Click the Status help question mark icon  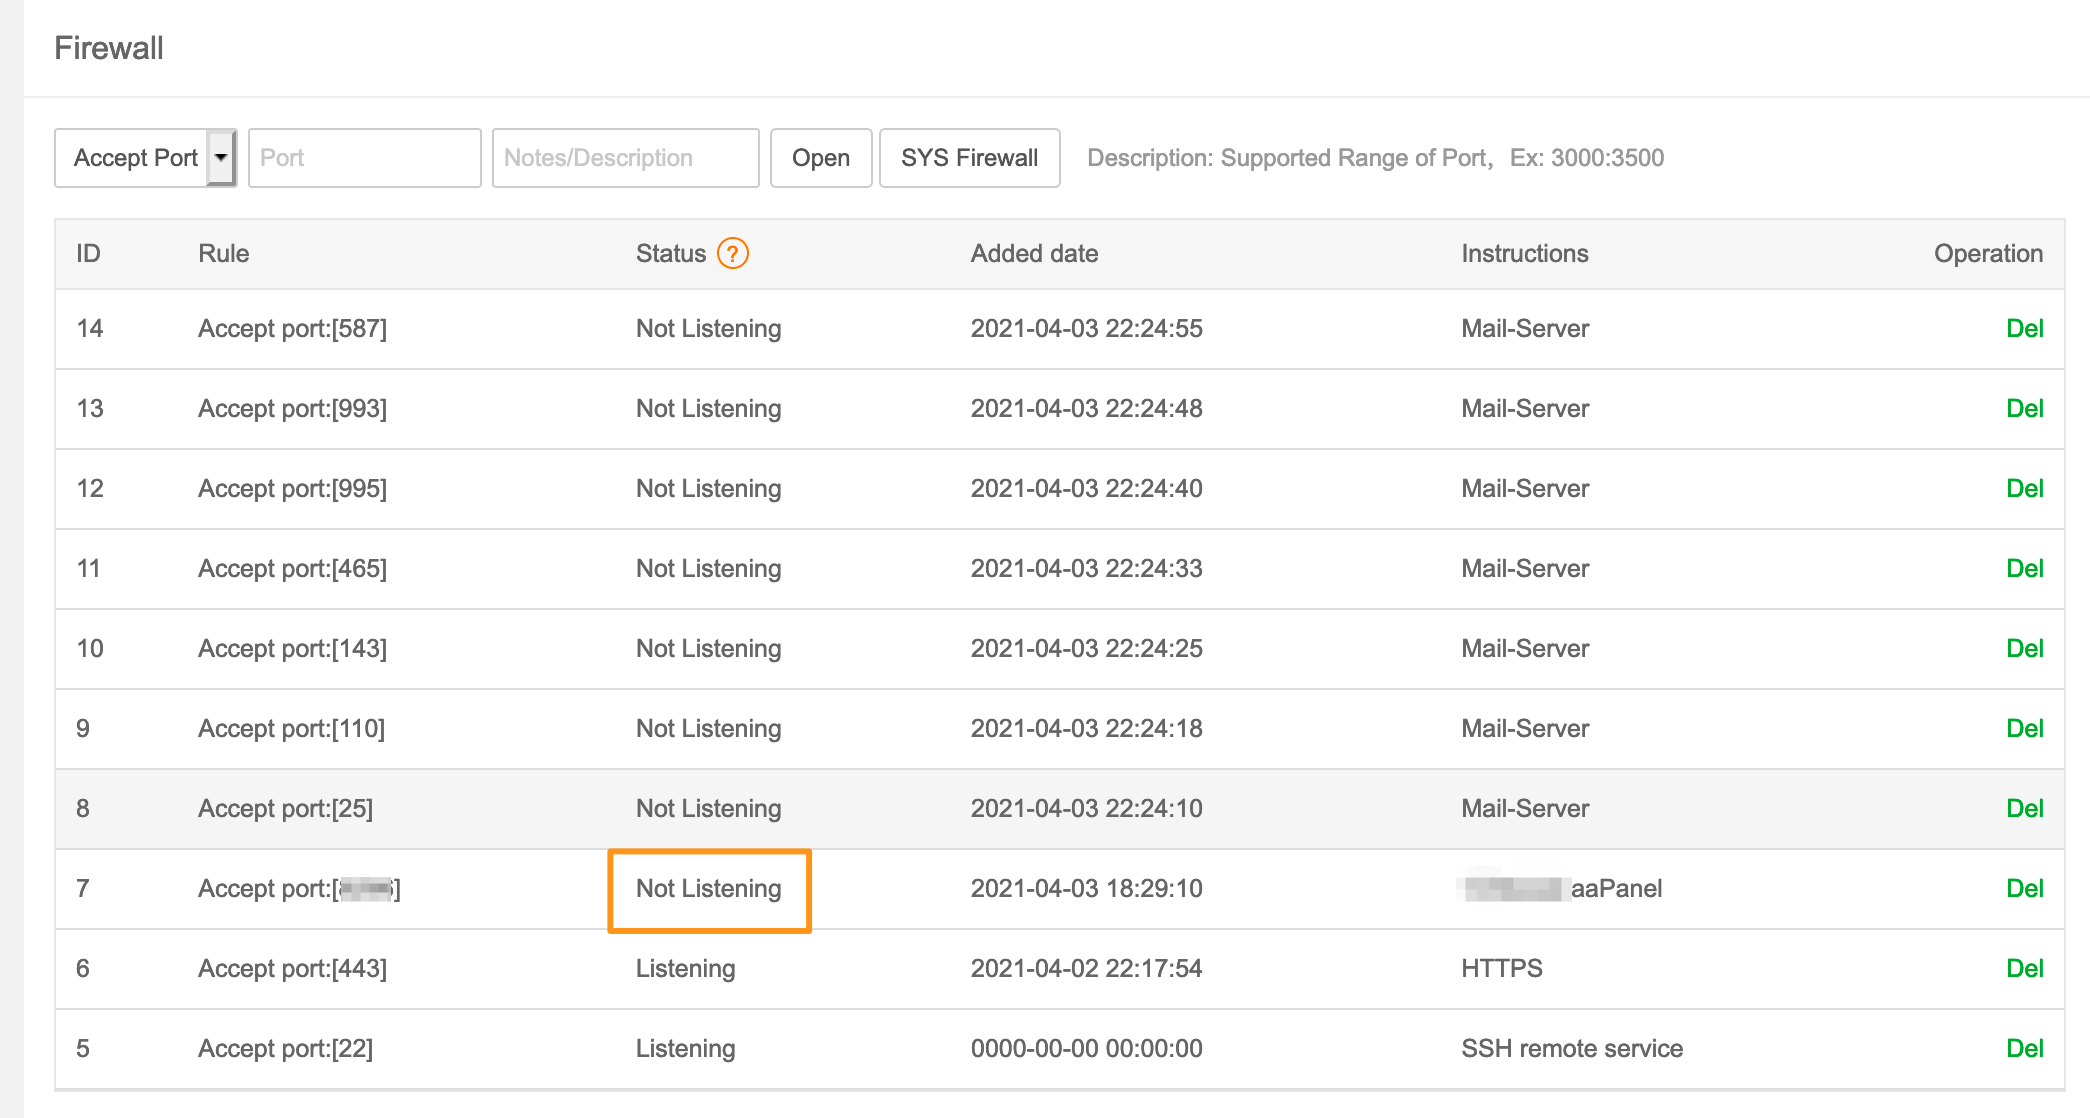coord(732,254)
